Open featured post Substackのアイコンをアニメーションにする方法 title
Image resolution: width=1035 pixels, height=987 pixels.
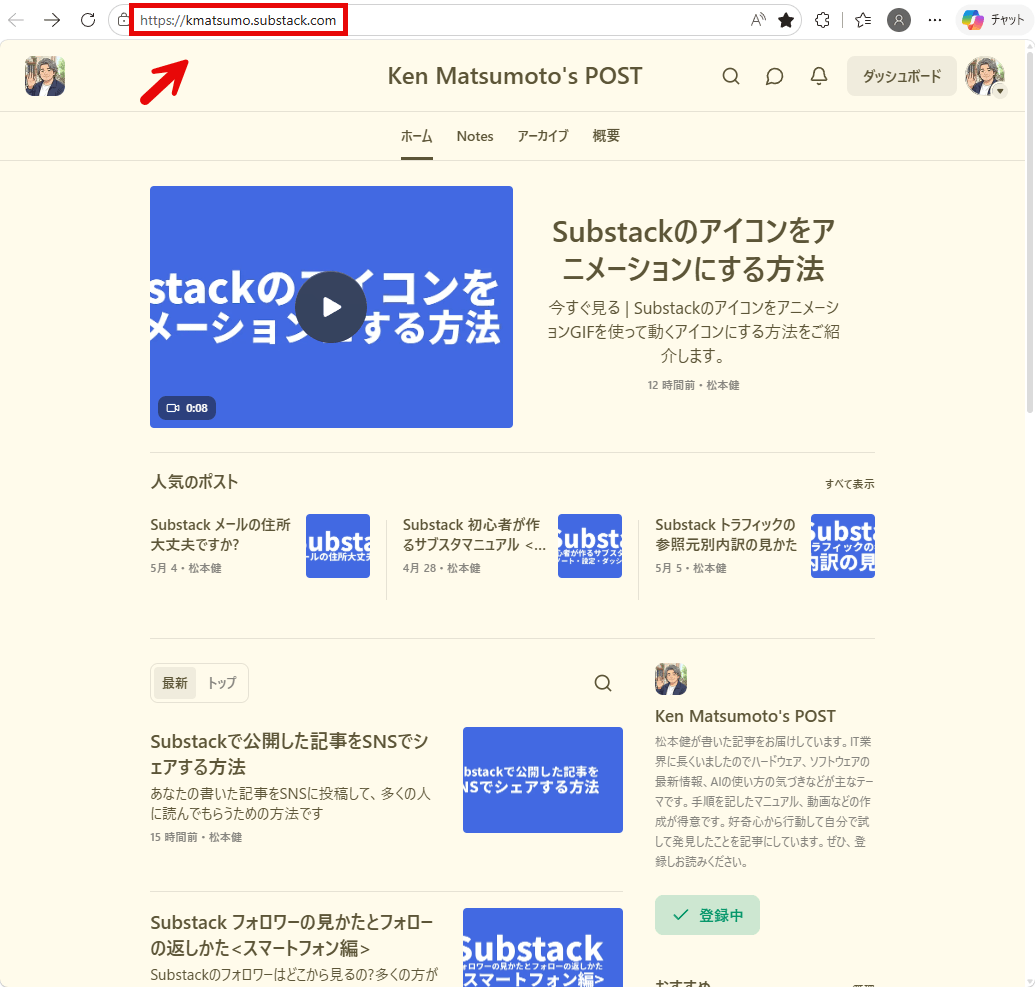point(693,250)
